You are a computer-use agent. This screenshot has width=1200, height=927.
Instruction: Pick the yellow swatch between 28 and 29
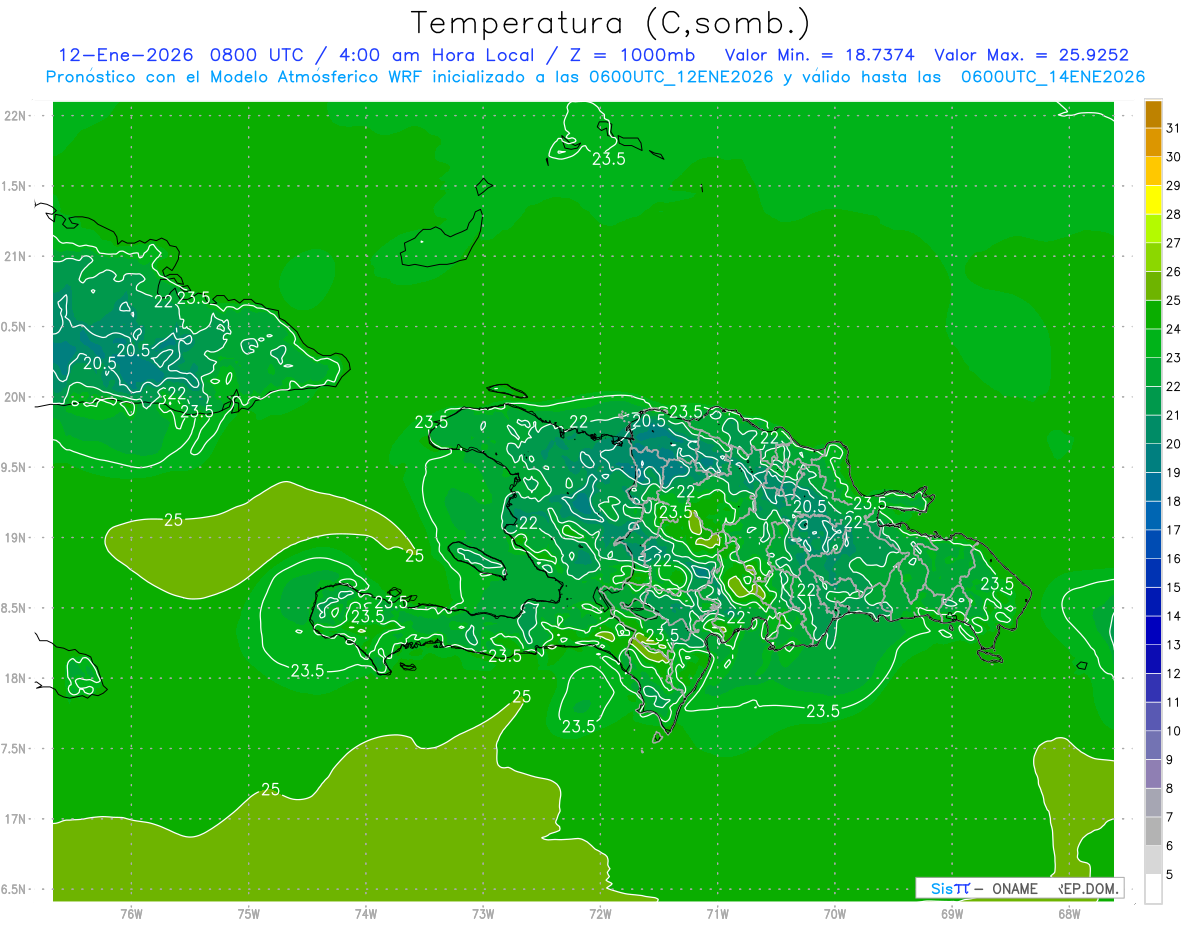coord(1153,199)
